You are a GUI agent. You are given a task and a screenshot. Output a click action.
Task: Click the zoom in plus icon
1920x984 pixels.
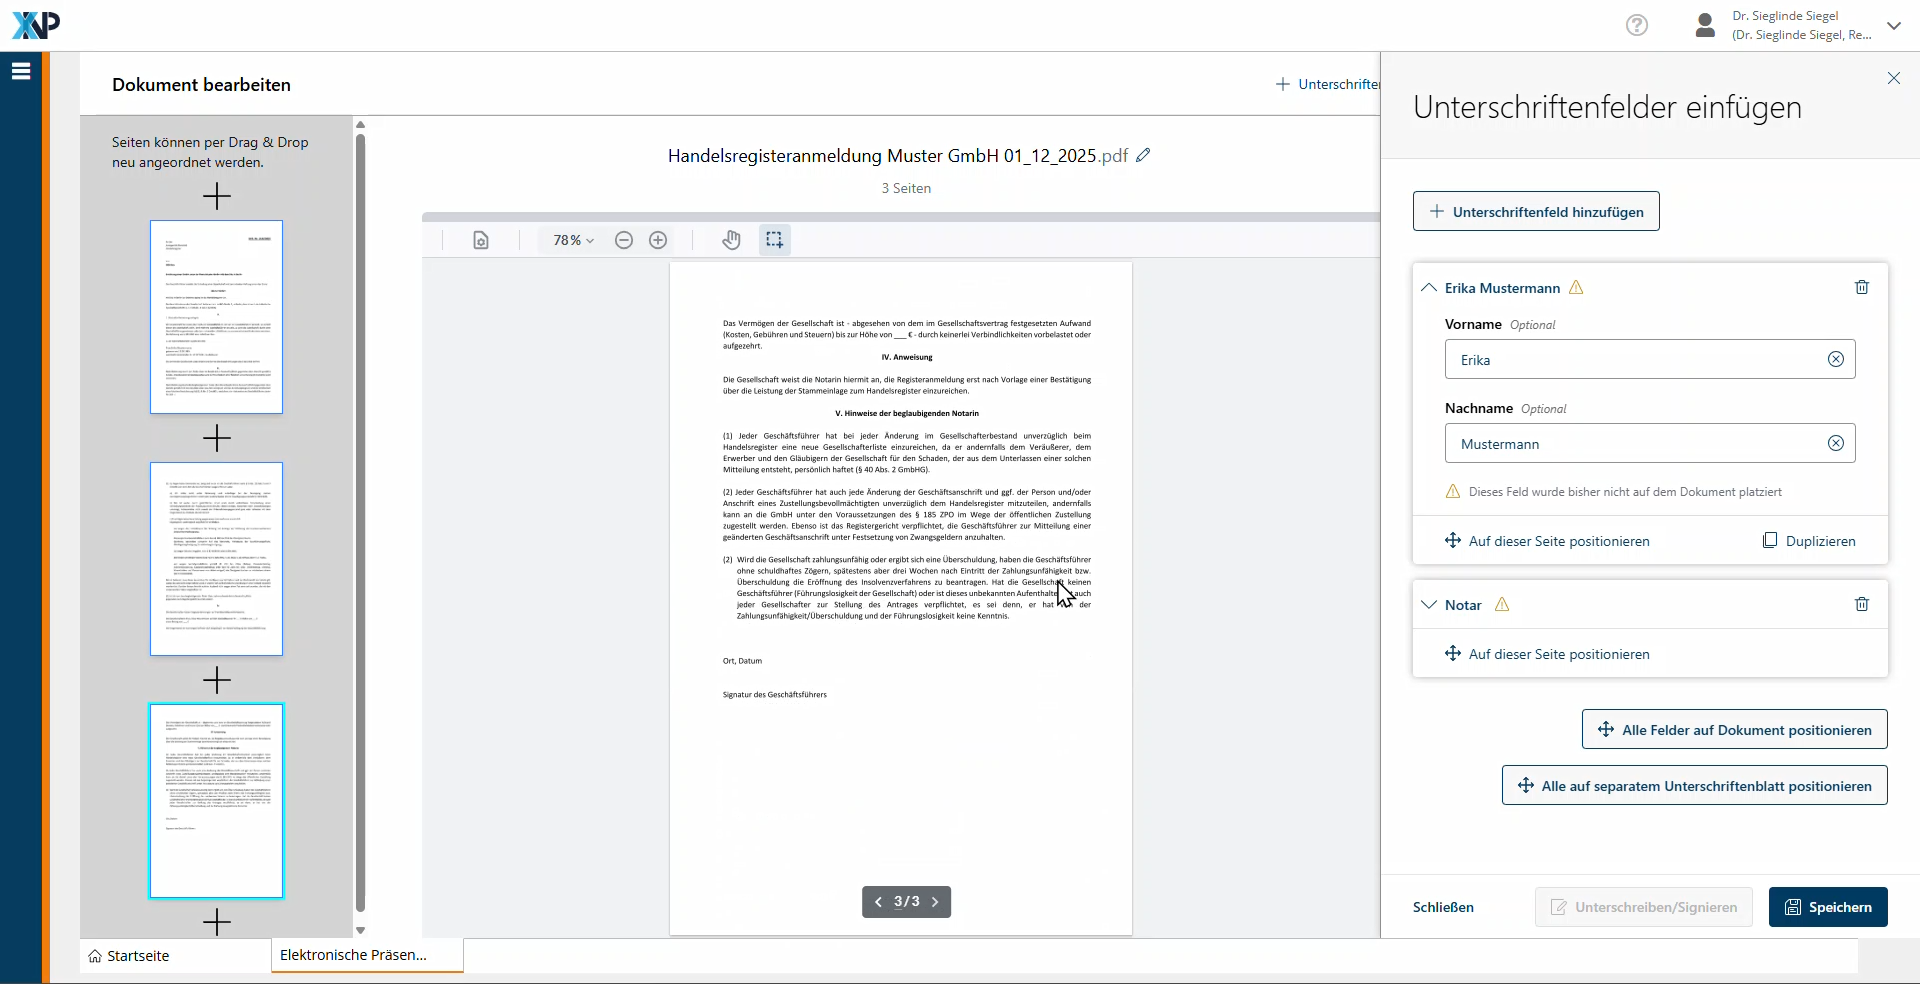click(x=658, y=240)
